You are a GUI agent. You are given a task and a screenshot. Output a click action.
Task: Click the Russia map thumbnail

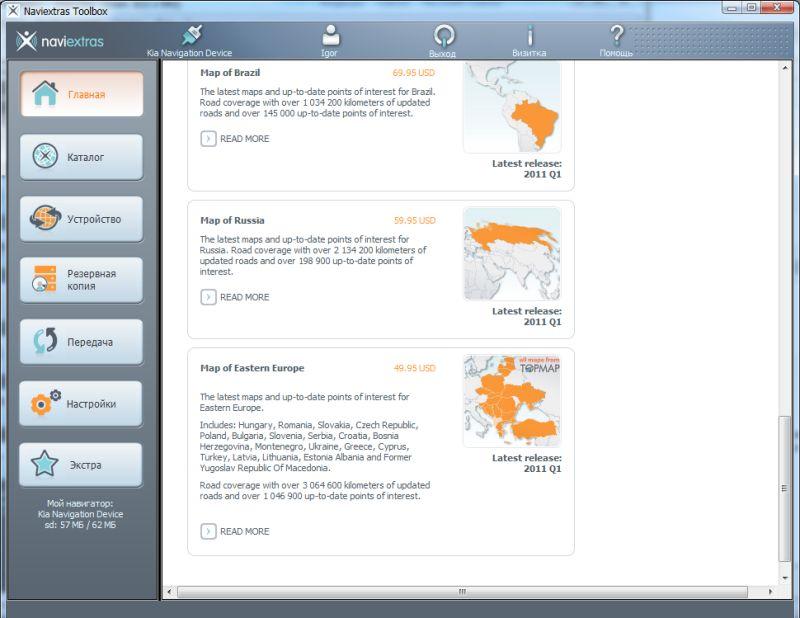click(512, 254)
